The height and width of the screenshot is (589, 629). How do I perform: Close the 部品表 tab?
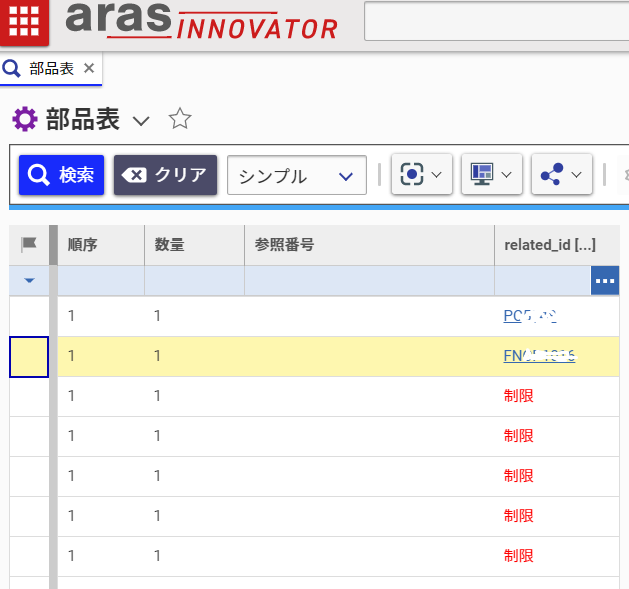tap(89, 68)
